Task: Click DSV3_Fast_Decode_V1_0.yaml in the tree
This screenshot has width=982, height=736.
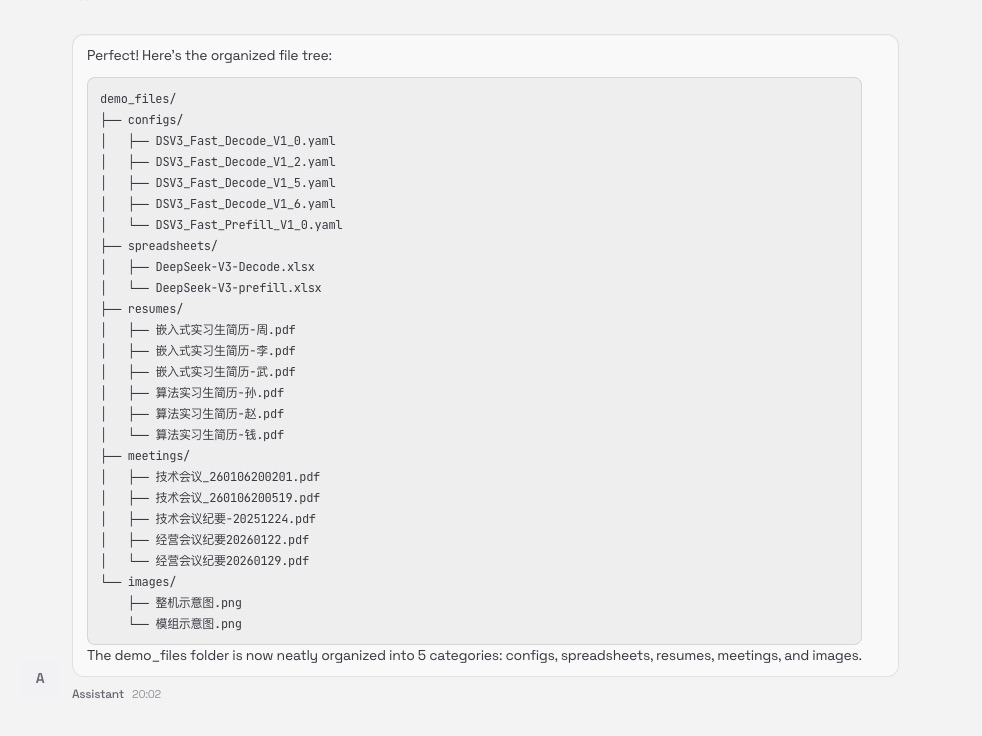Action: pos(245,141)
